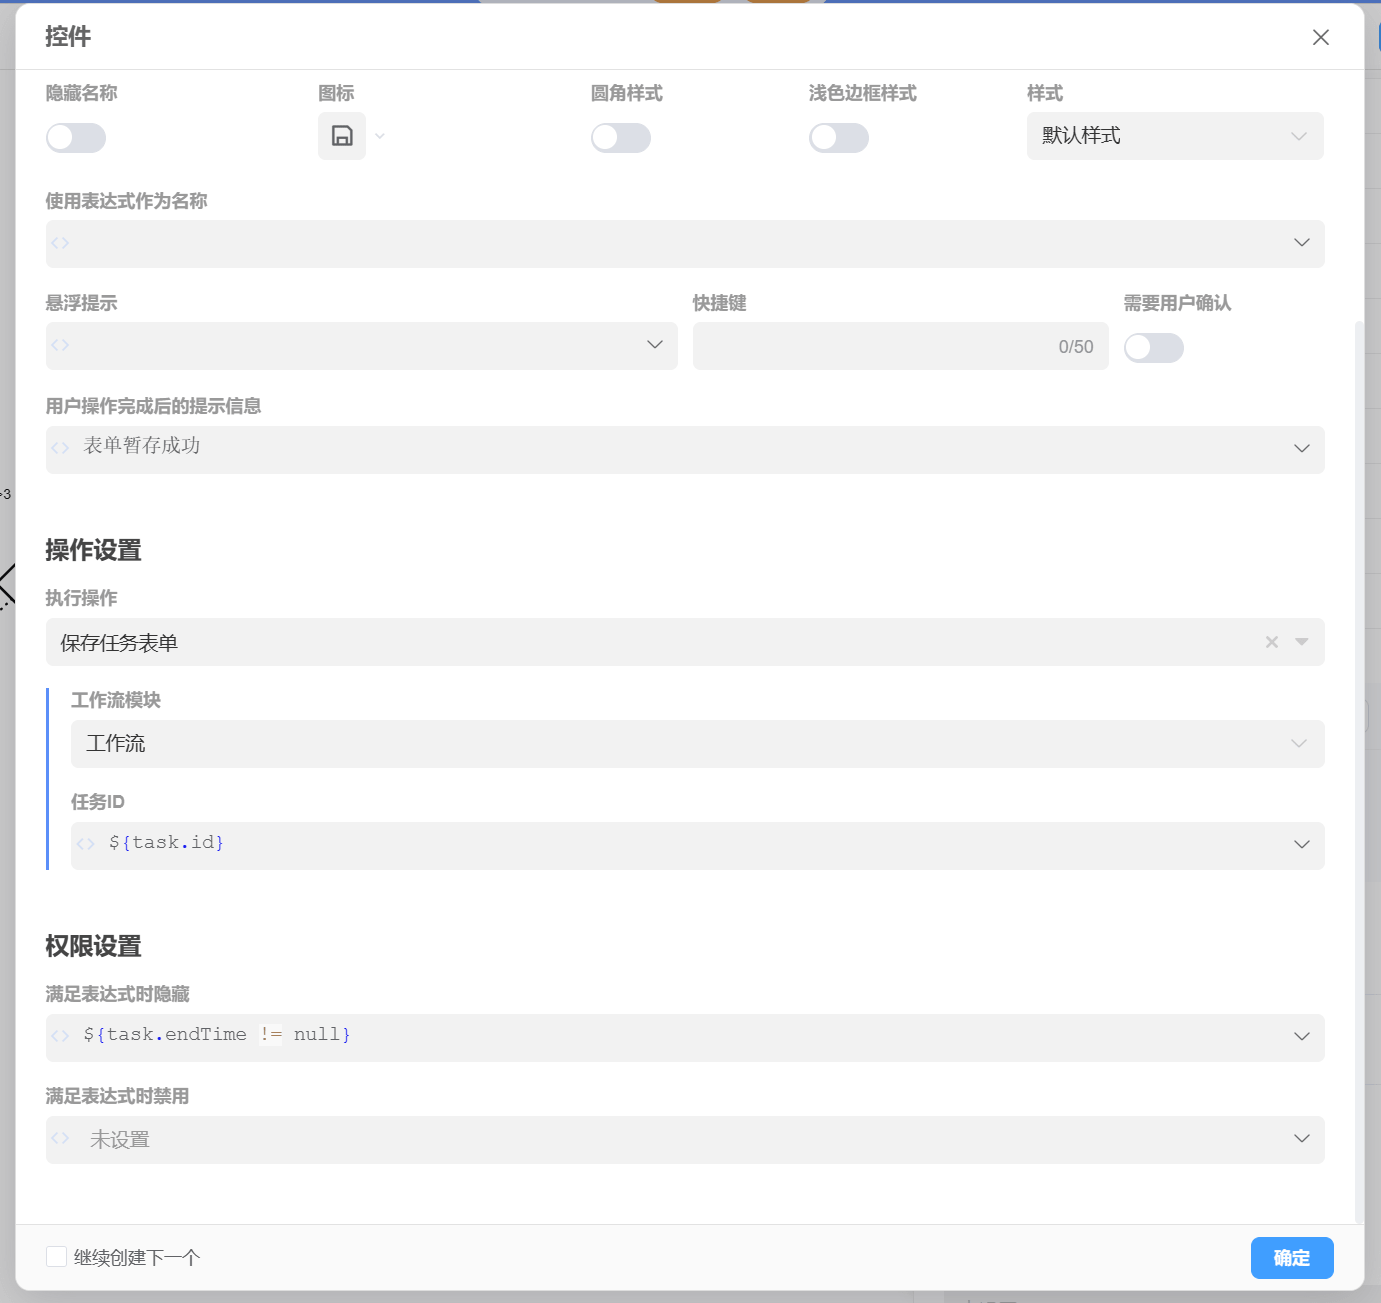Screen dimensions: 1381x1303
Task: Click expression icon beside ${task.id}
Action: click(x=86, y=844)
